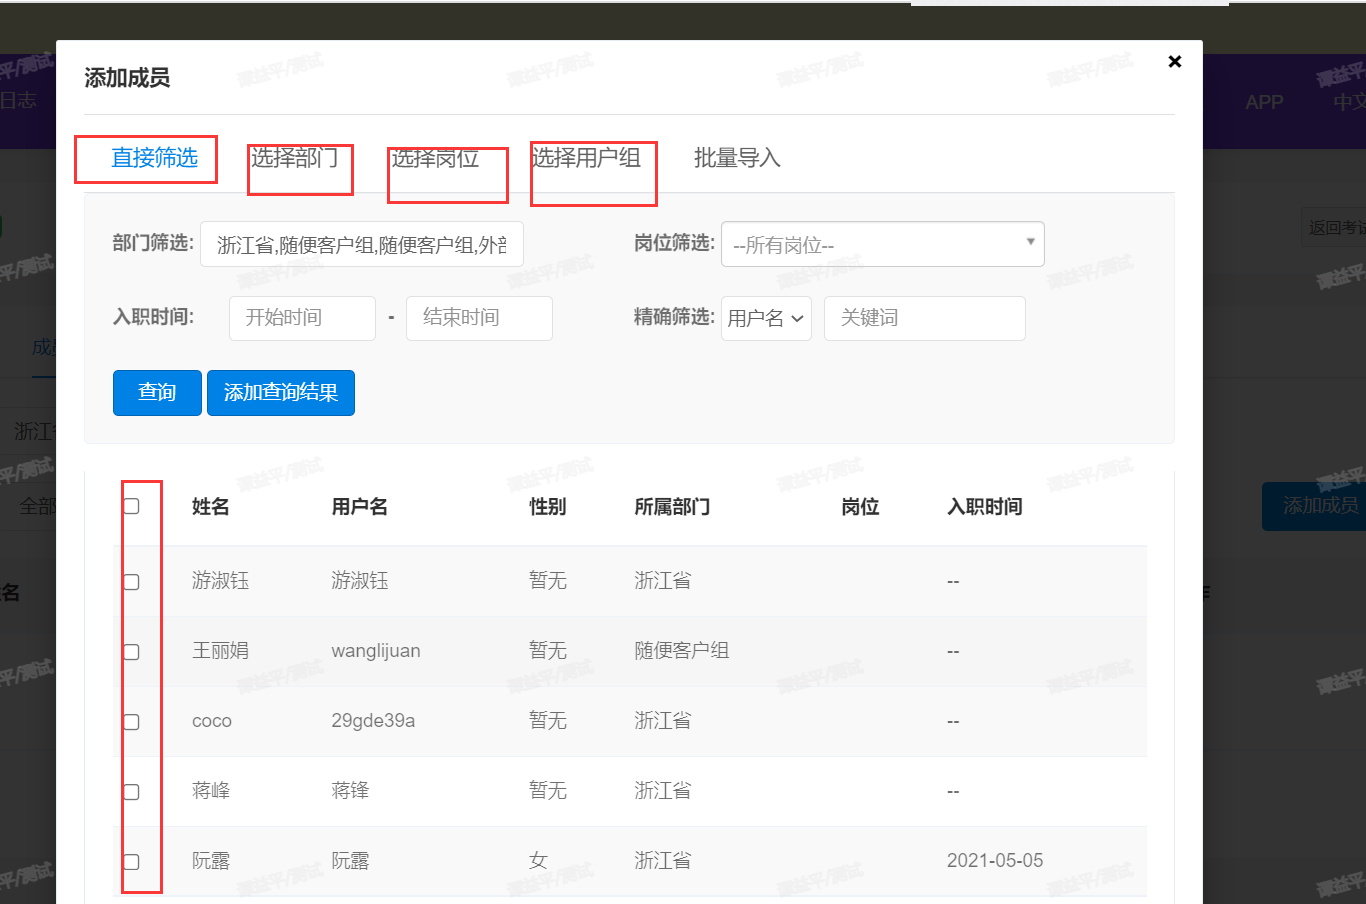Click the 女 gender cell for 阮霭
This screenshot has width=1366, height=904.
[539, 861]
